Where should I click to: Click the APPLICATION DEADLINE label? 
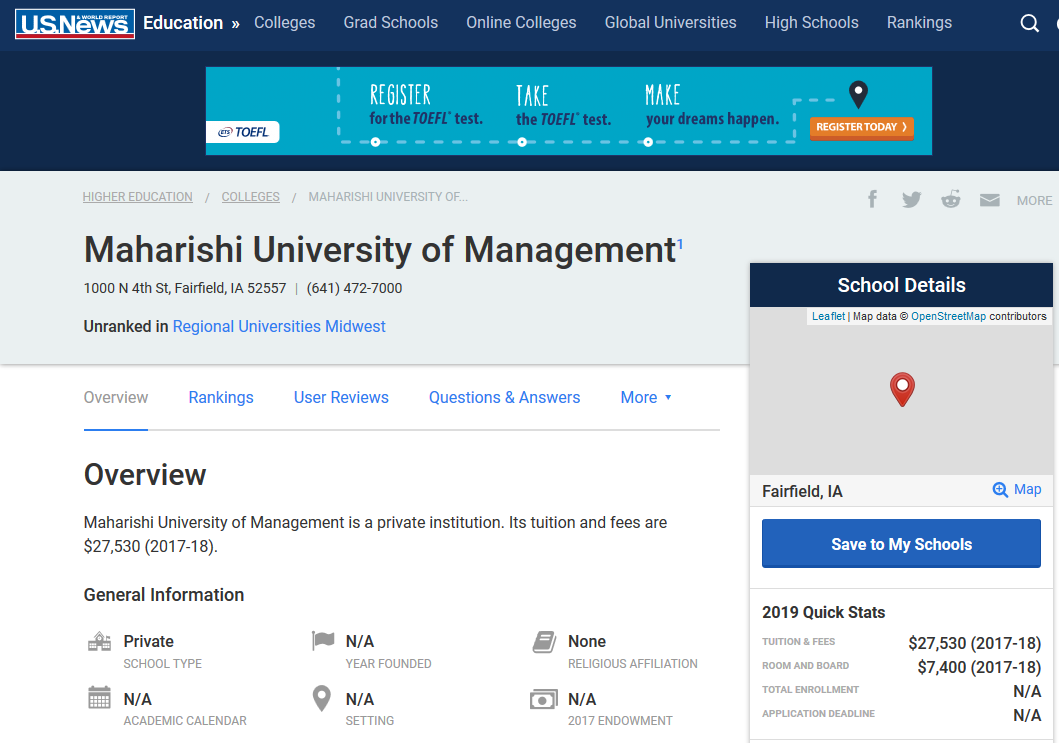819,714
